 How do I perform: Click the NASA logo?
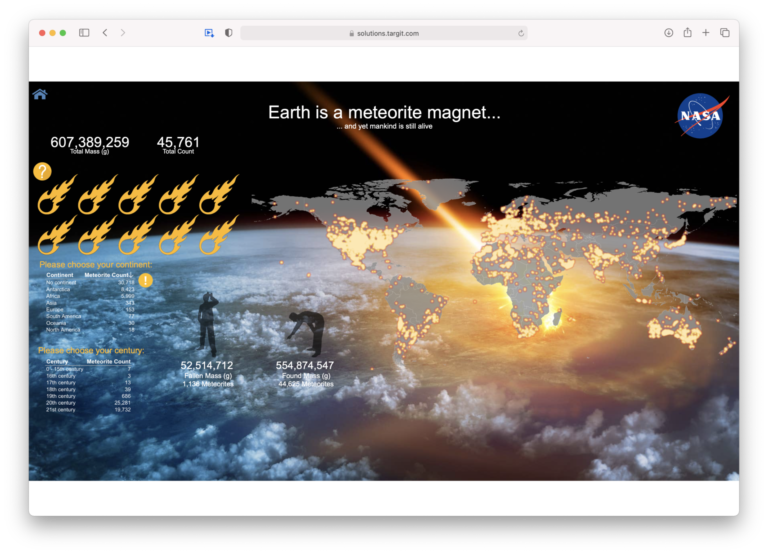click(700, 116)
